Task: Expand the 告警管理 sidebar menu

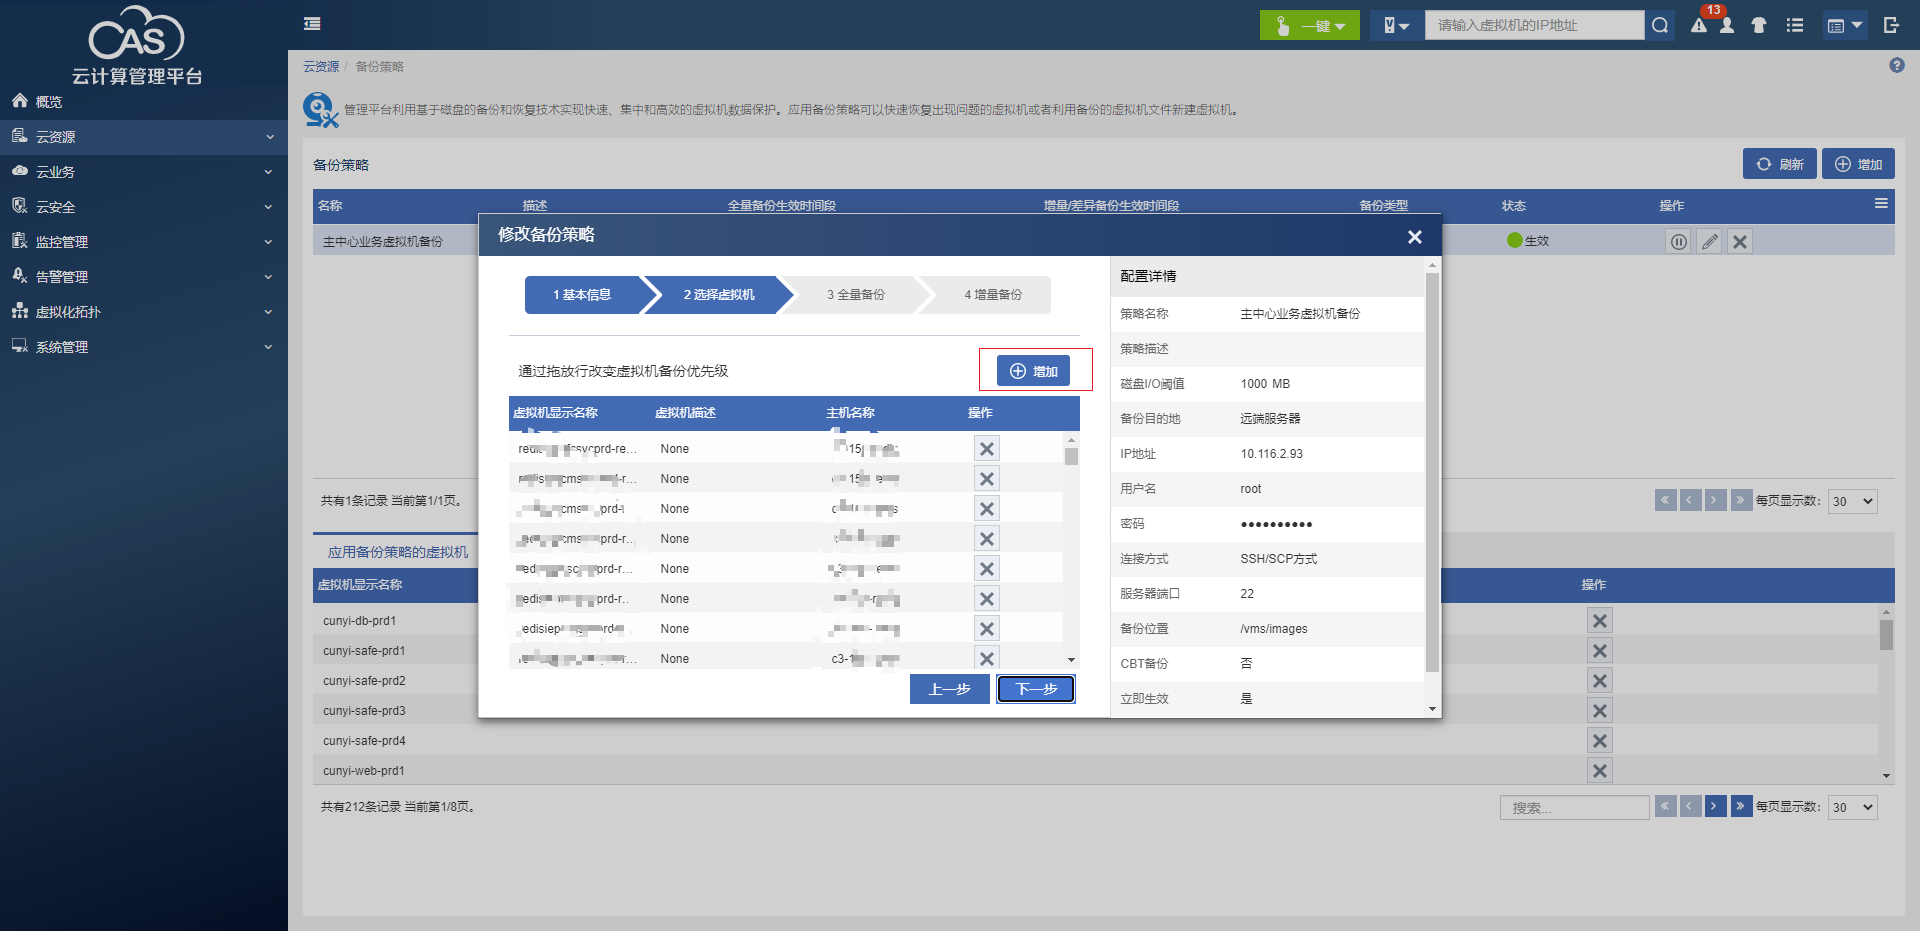Action: (x=144, y=277)
